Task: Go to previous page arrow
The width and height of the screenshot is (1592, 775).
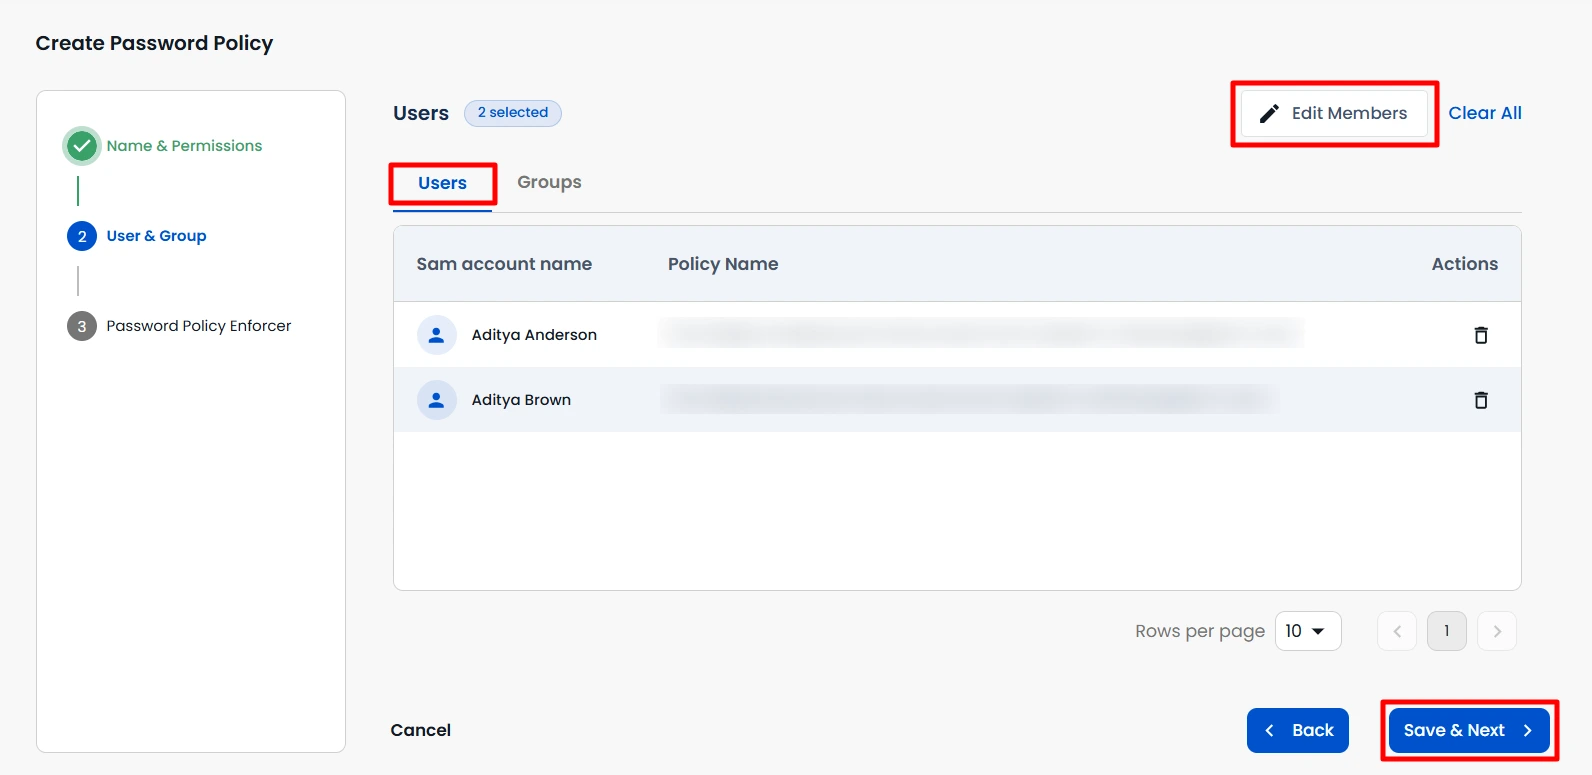Action: pyautogui.click(x=1397, y=631)
